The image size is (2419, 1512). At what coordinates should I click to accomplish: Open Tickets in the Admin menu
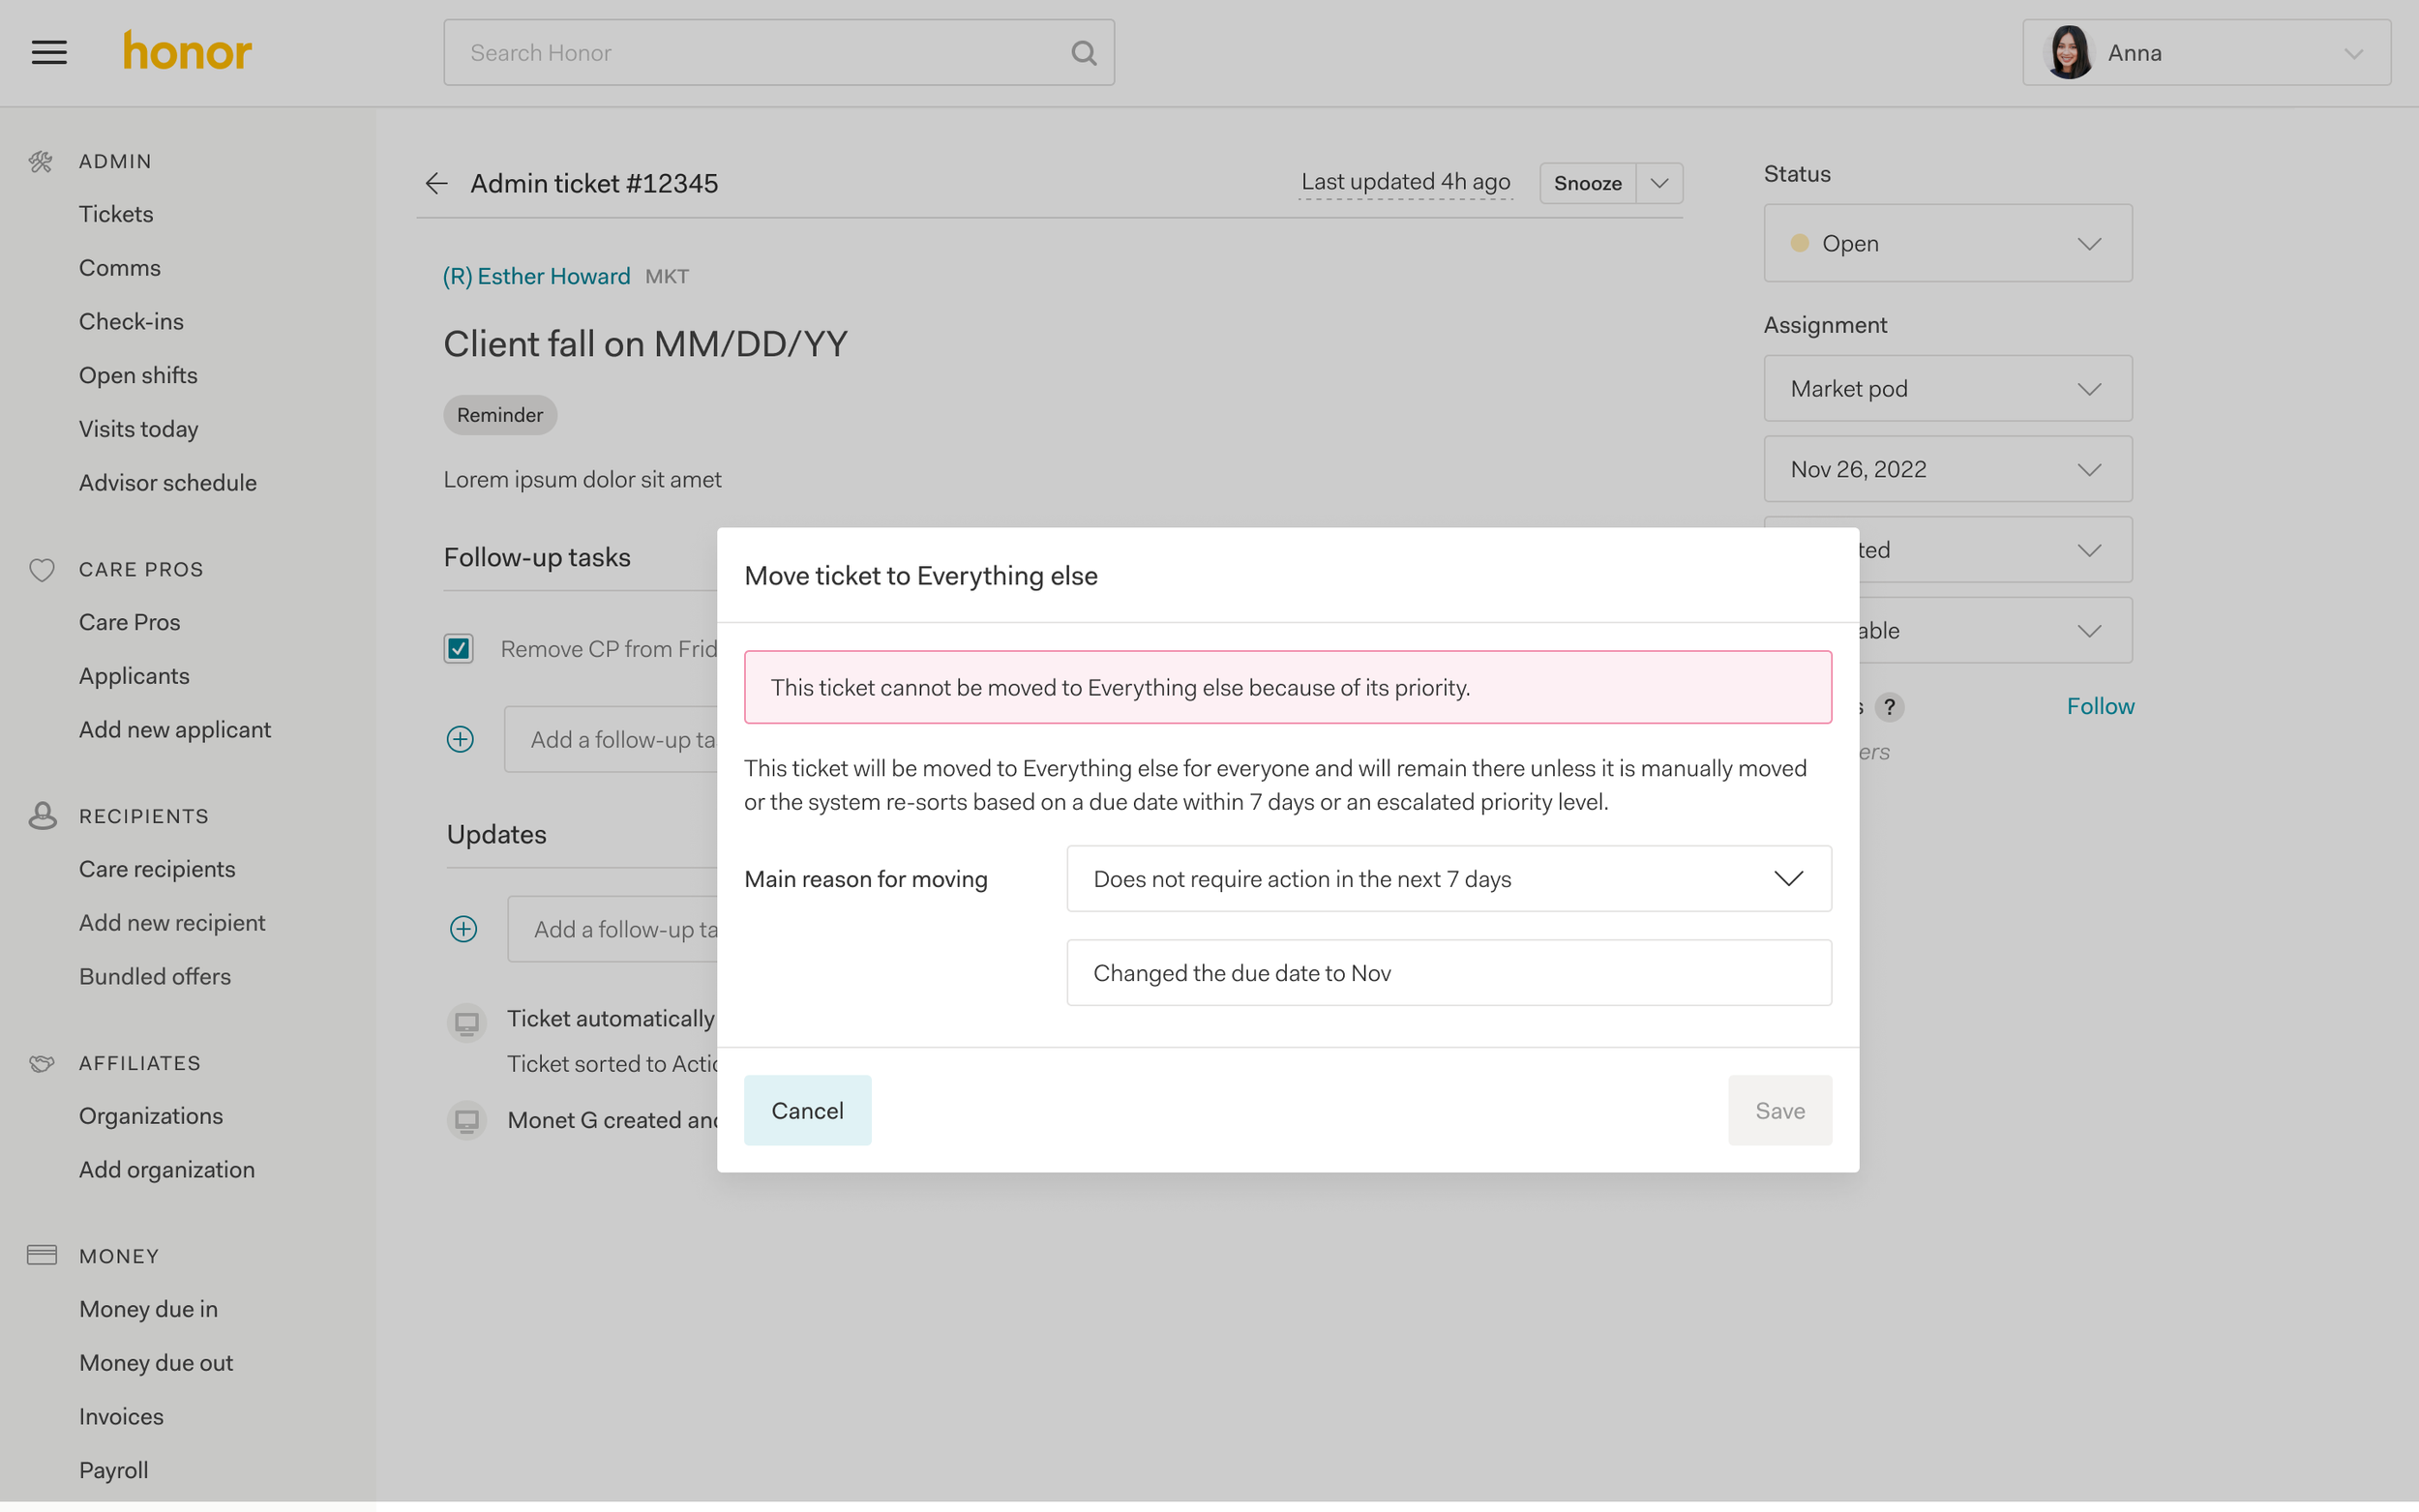pos(116,214)
